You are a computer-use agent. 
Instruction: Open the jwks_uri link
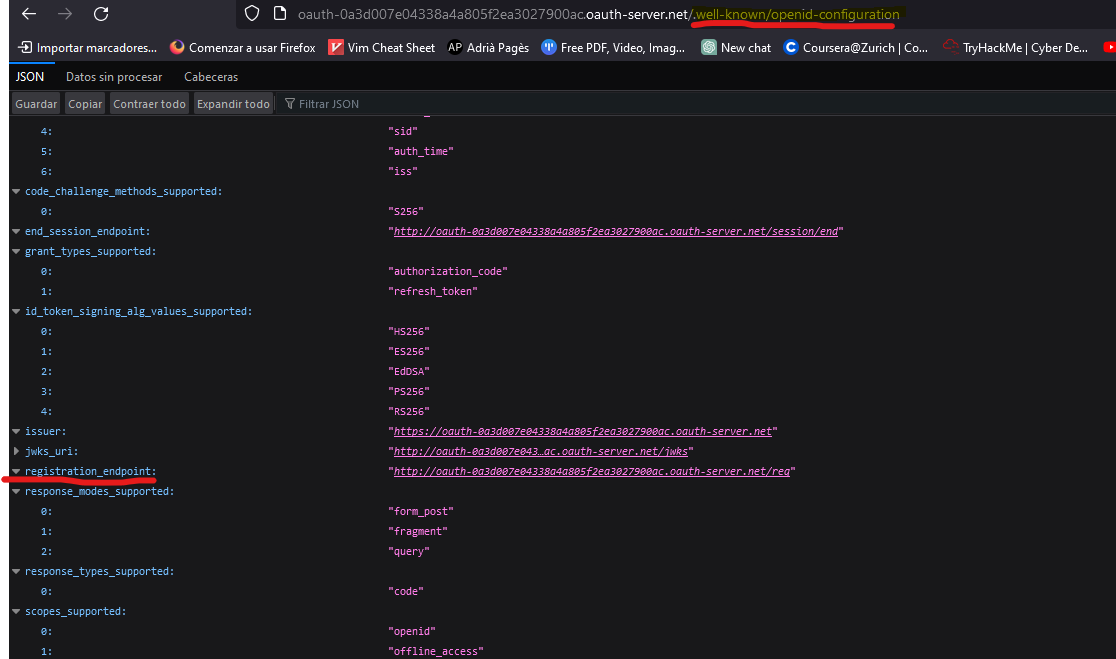(x=541, y=451)
